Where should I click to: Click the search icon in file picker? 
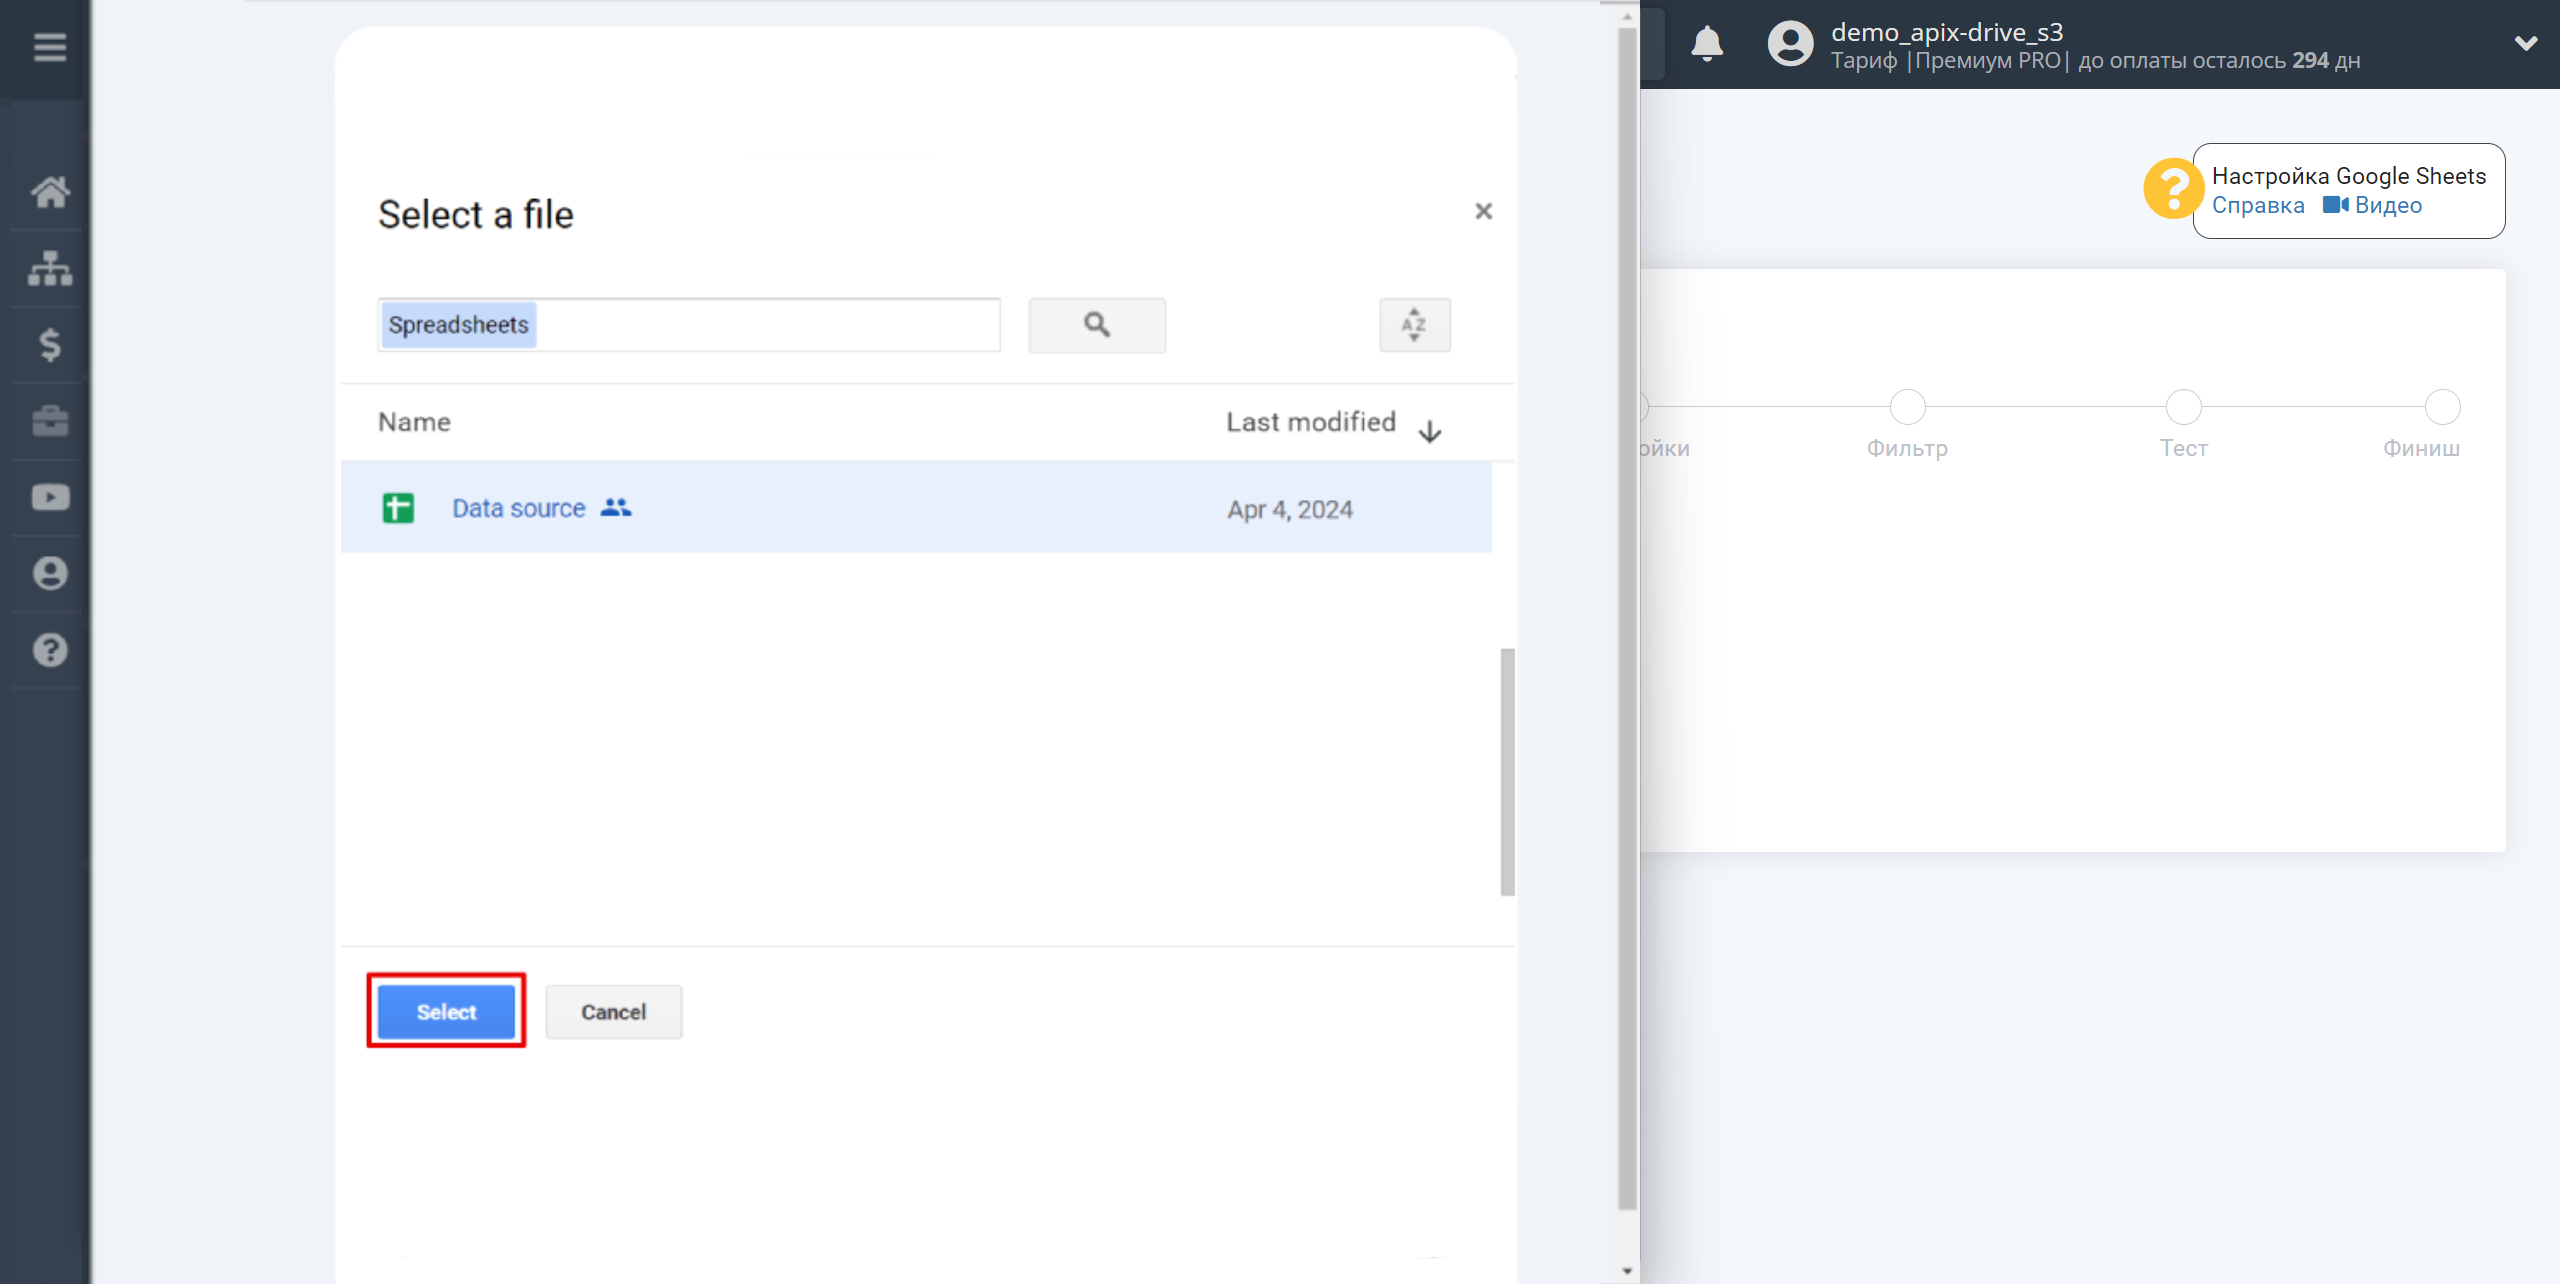[1098, 324]
